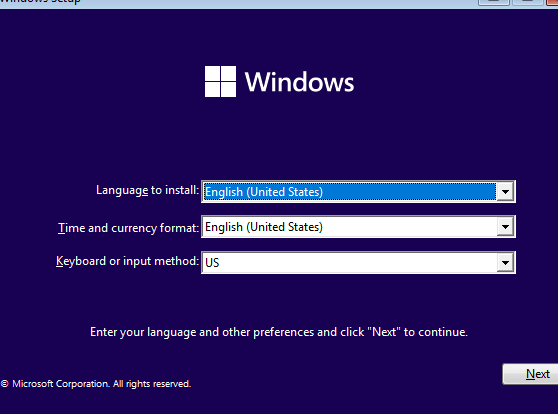Click the 'Enter your language and other preferences' instruction

[279, 332]
